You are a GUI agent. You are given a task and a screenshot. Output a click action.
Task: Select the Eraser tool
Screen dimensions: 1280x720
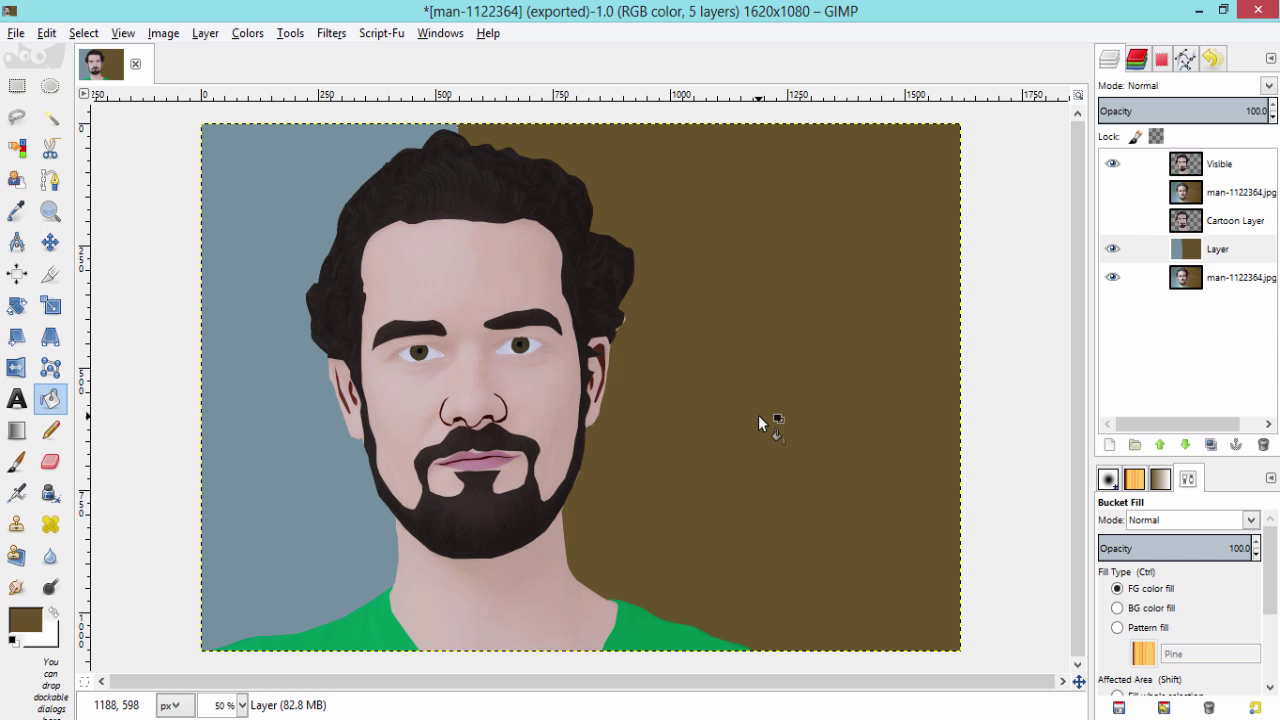pos(50,461)
